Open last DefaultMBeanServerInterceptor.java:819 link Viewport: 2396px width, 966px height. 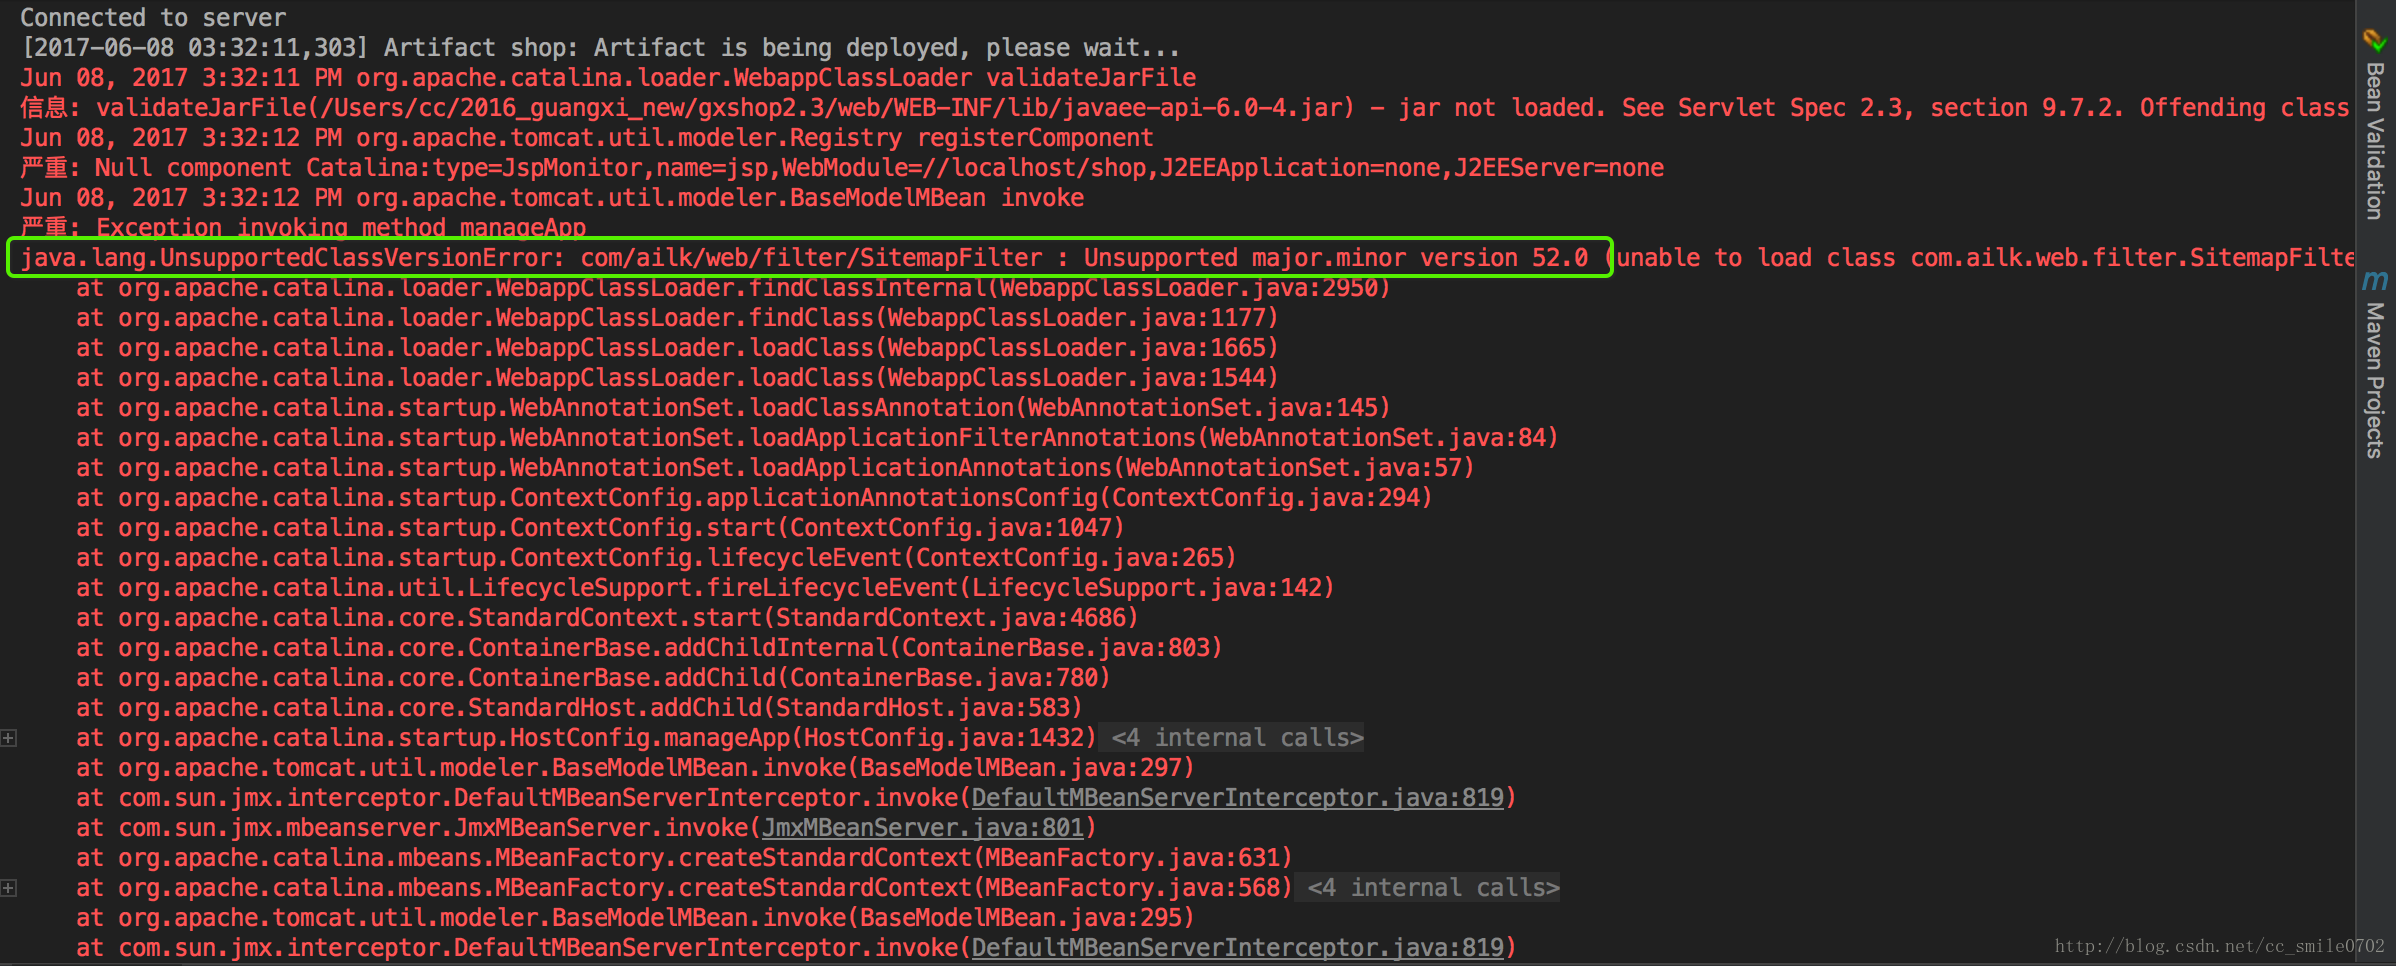click(1238, 948)
